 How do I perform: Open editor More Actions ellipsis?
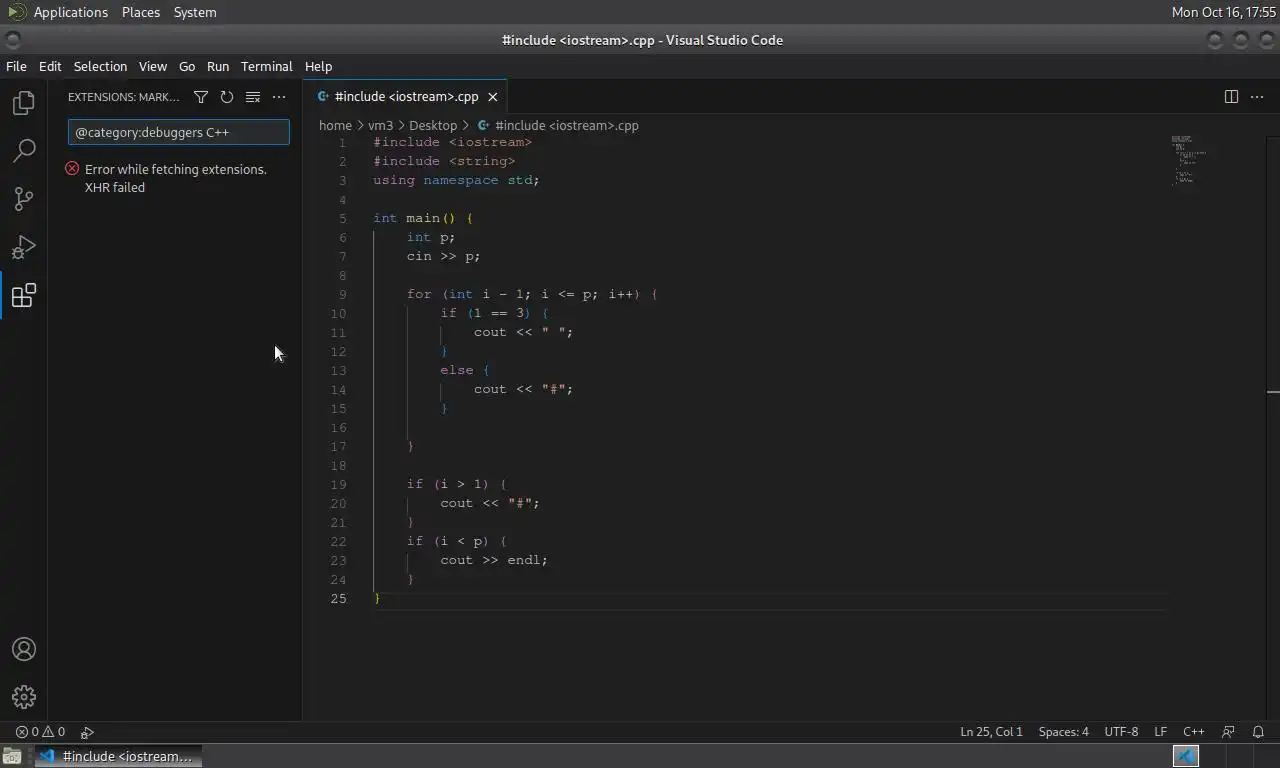[1257, 97]
